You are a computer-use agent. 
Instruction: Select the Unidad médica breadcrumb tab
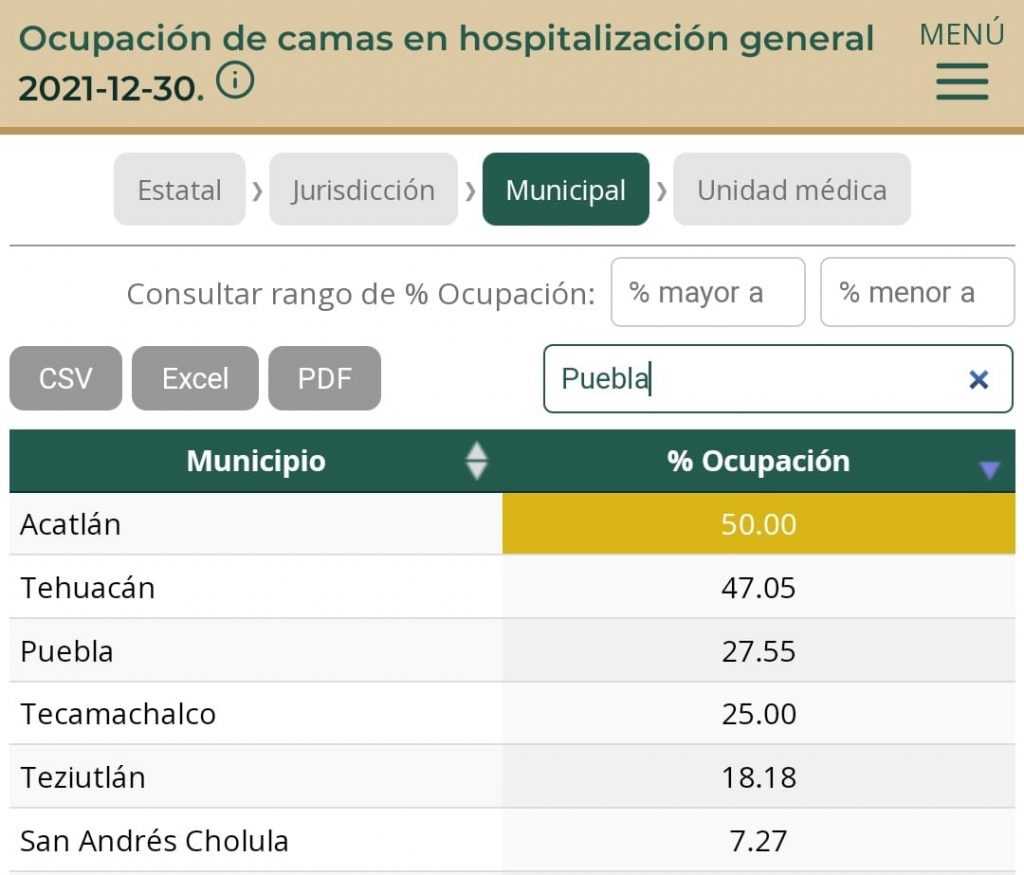(791, 189)
